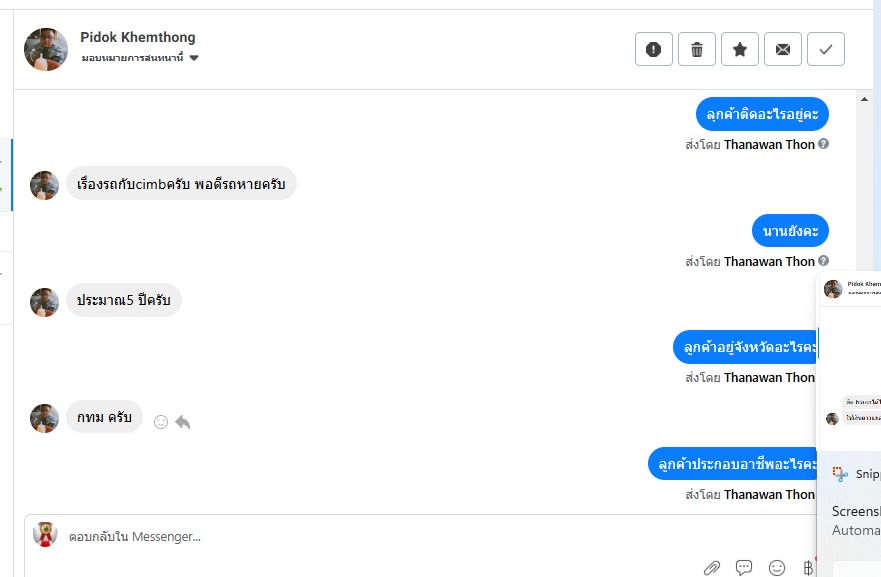Open the screenshot preview notification thumbnail
This screenshot has height=577, width=881.
[x=850, y=362]
